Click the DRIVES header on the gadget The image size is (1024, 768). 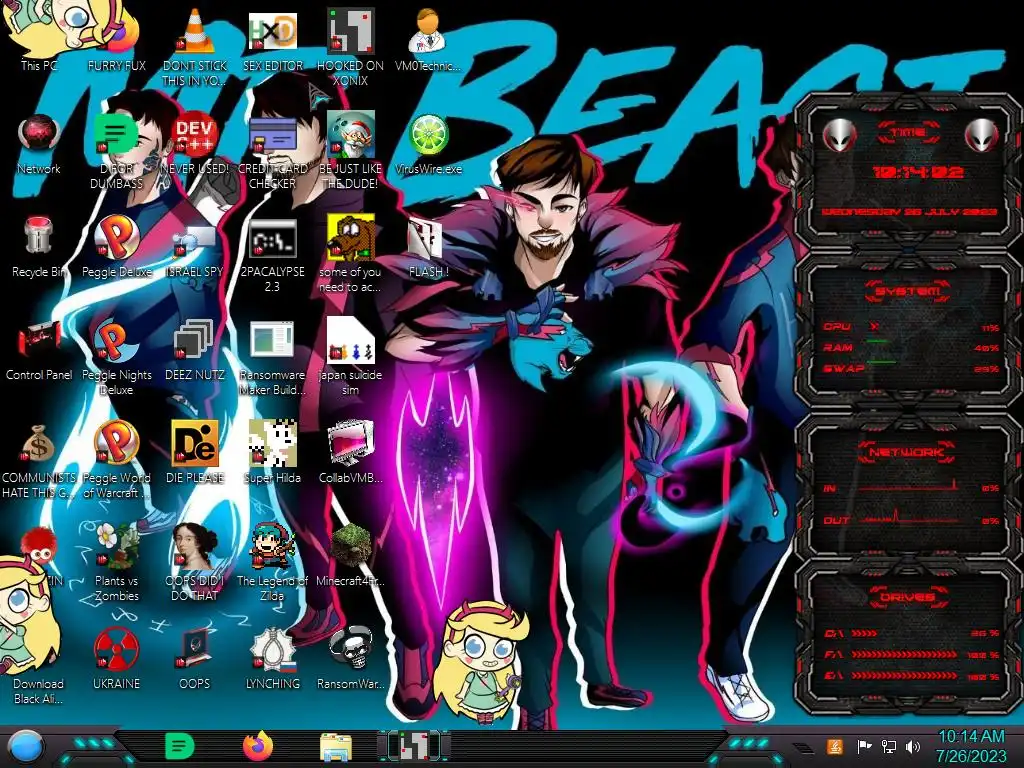pyautogui.click(x=906, y=597)
